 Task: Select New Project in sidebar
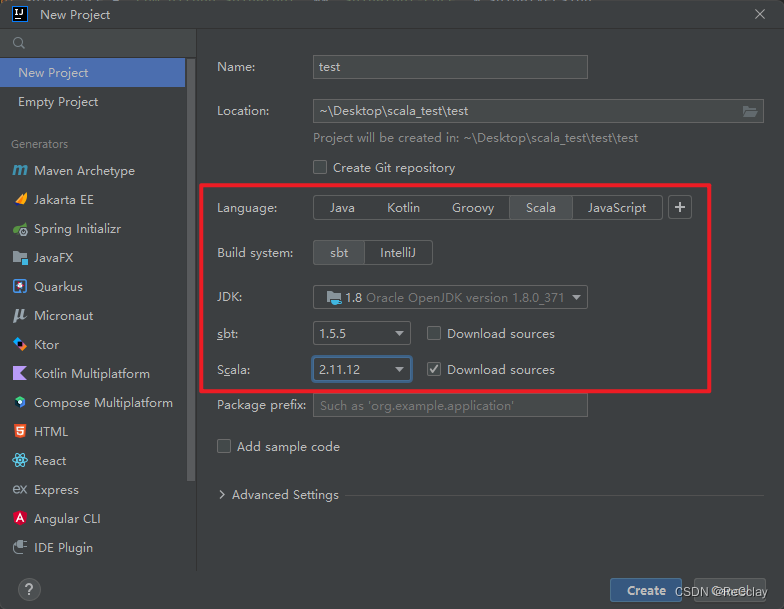[92, 72]
